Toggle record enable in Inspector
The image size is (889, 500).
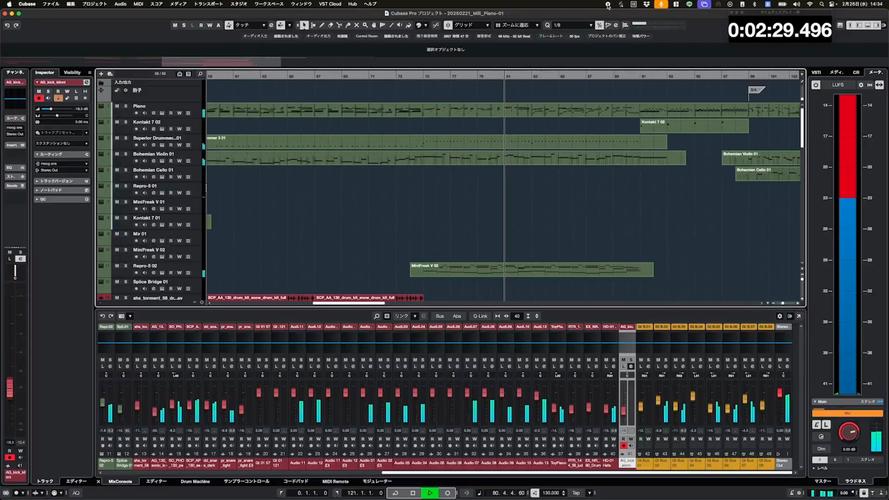pos(39,98)
